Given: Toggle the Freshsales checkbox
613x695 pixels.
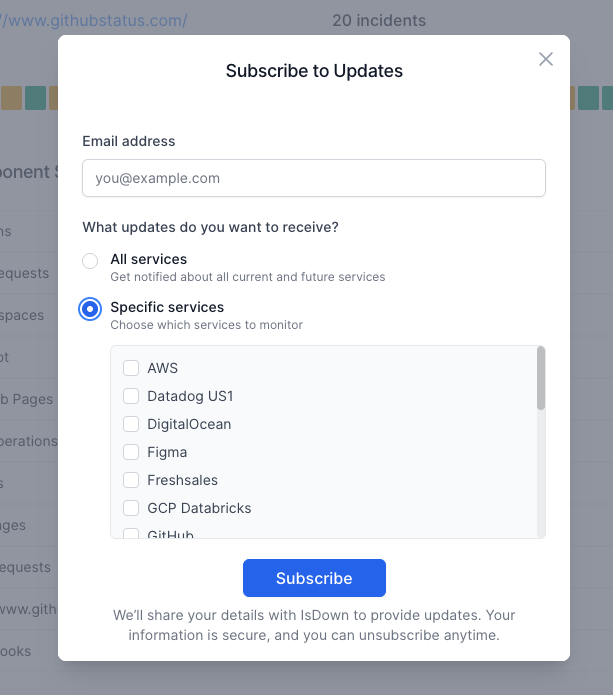Looking at the screenshot, I should (x=131, y=480).
